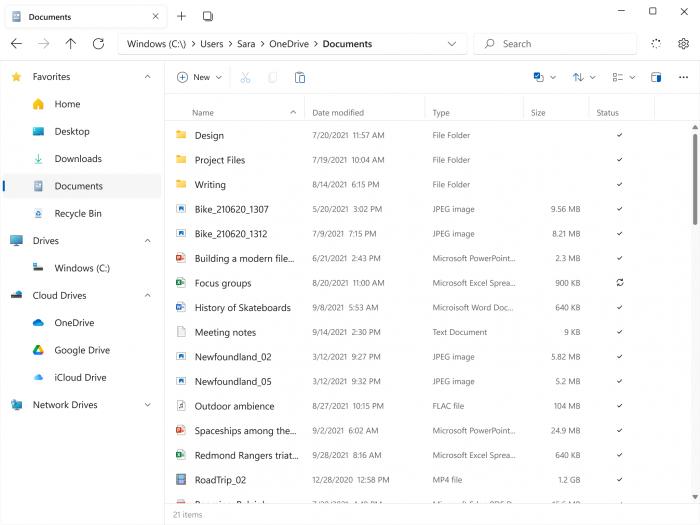Click the Paste clipboard icon in toolbar

click(x=300, y=77)
